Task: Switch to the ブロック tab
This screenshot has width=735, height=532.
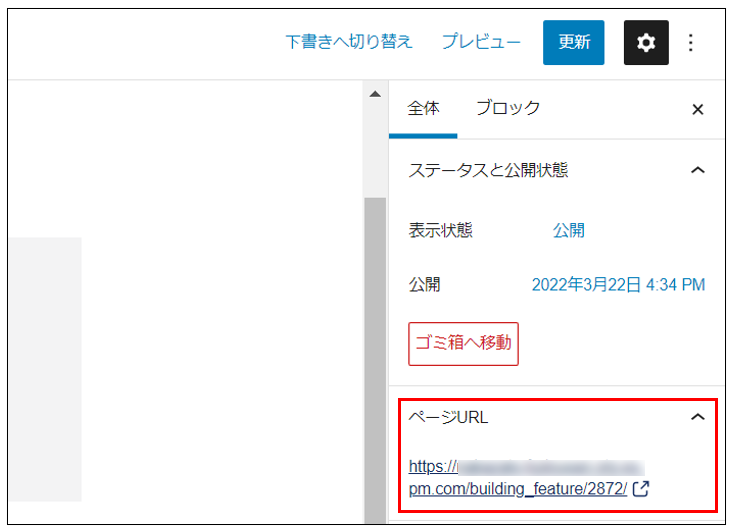Action: 508,109
